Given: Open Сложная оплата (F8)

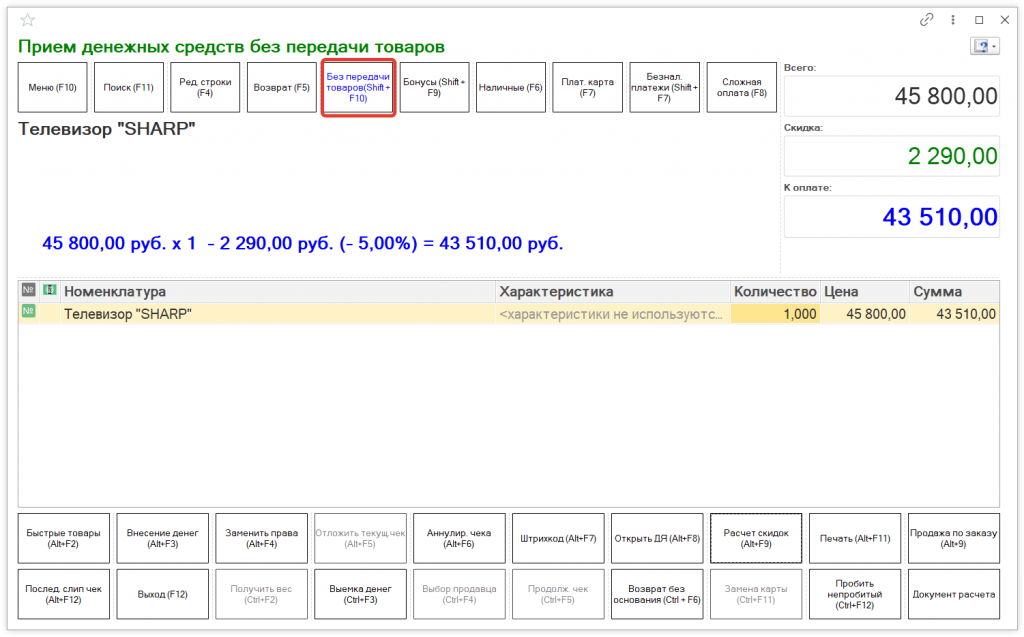Looking at the screenshot, I should pos(742,87).
